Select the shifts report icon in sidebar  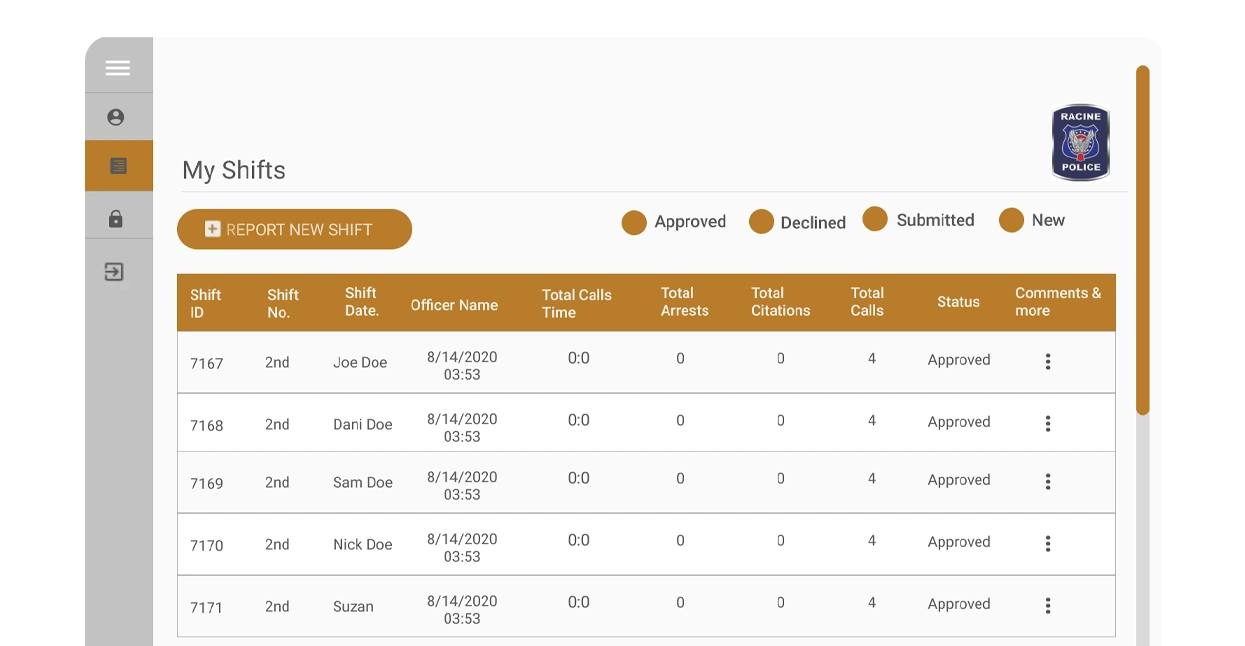pyautogui.click(x=117, y=165)
